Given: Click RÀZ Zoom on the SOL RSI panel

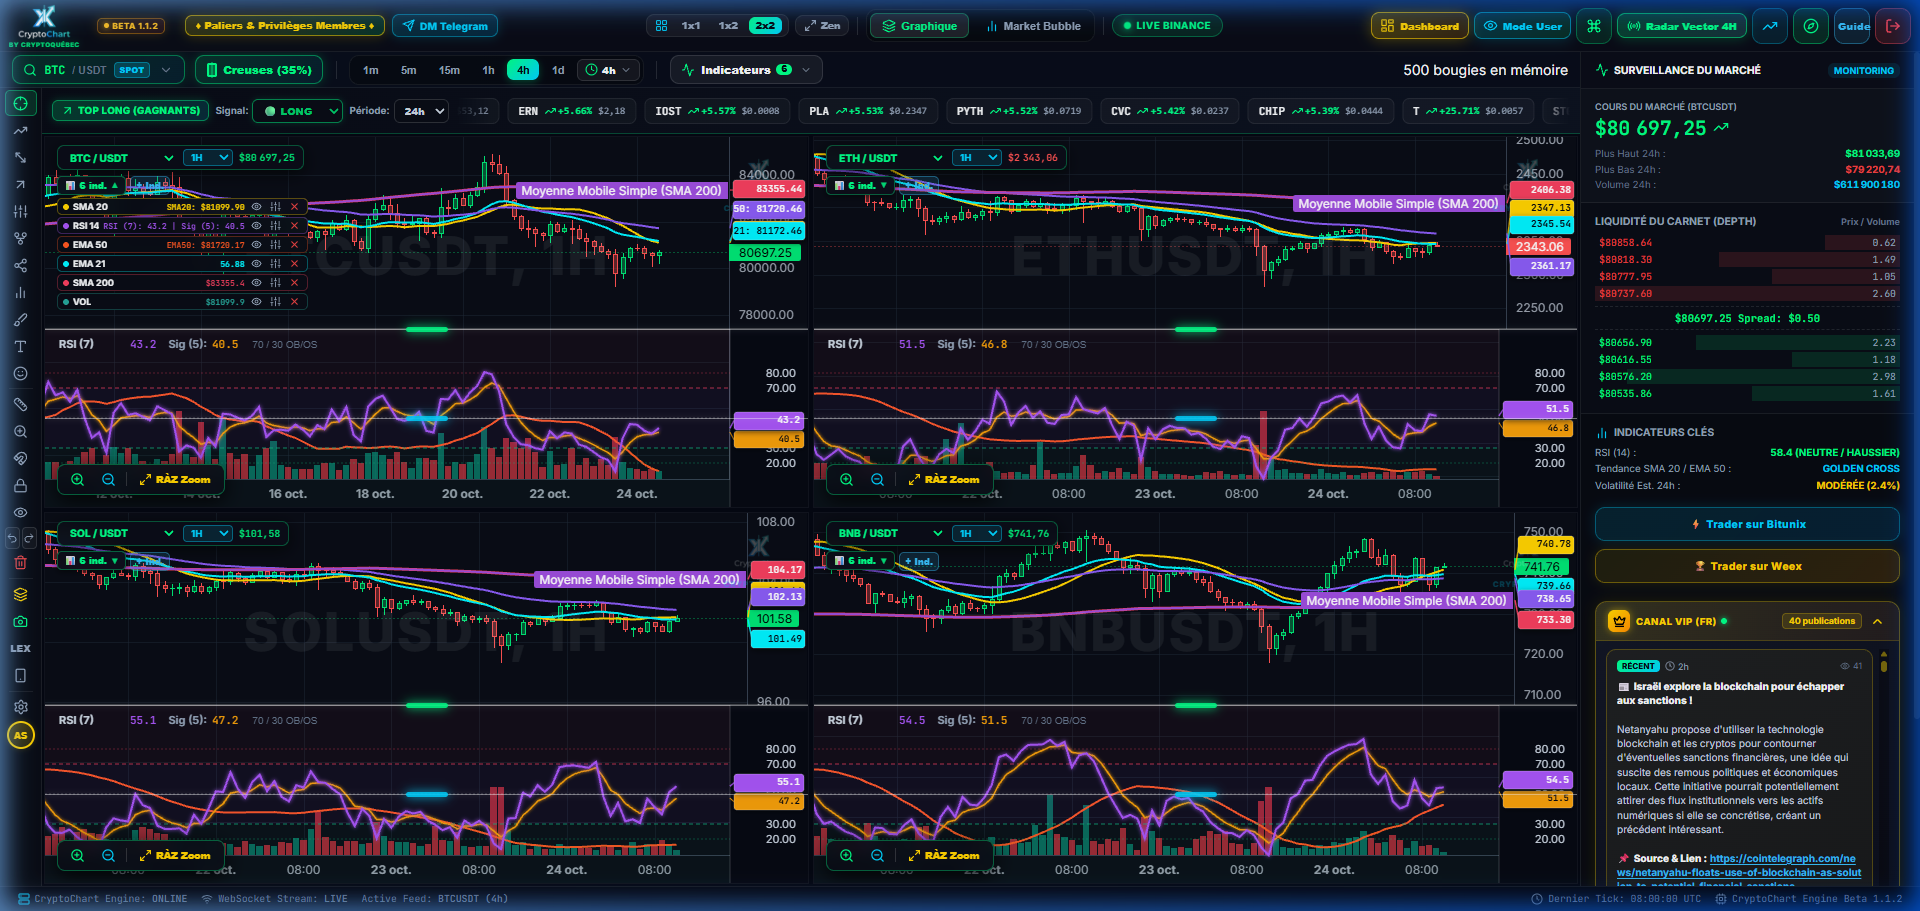Looking at the screenshot, I should [176, 855].
